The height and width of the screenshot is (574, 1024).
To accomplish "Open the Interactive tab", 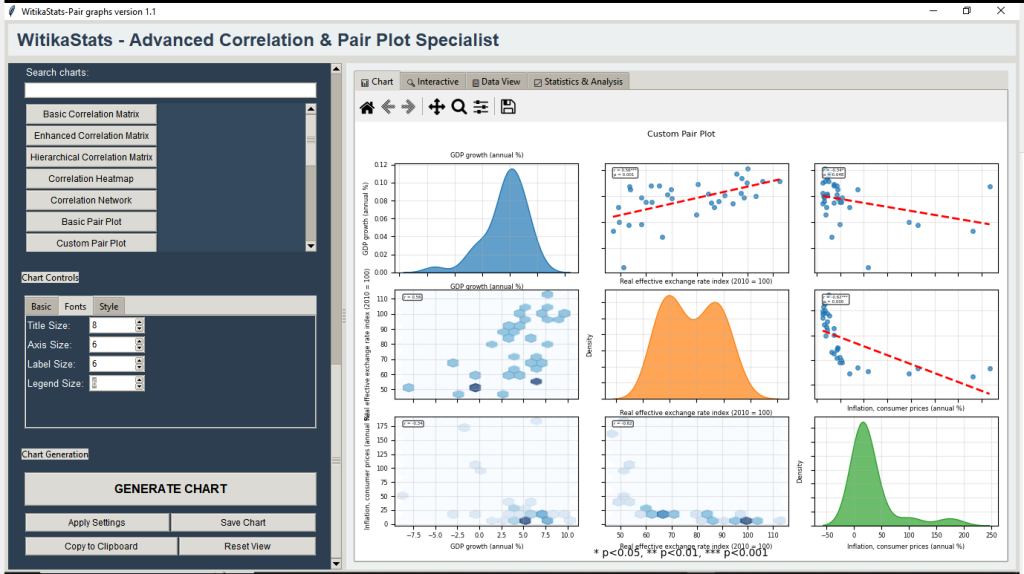I will [x=433, y=82].
